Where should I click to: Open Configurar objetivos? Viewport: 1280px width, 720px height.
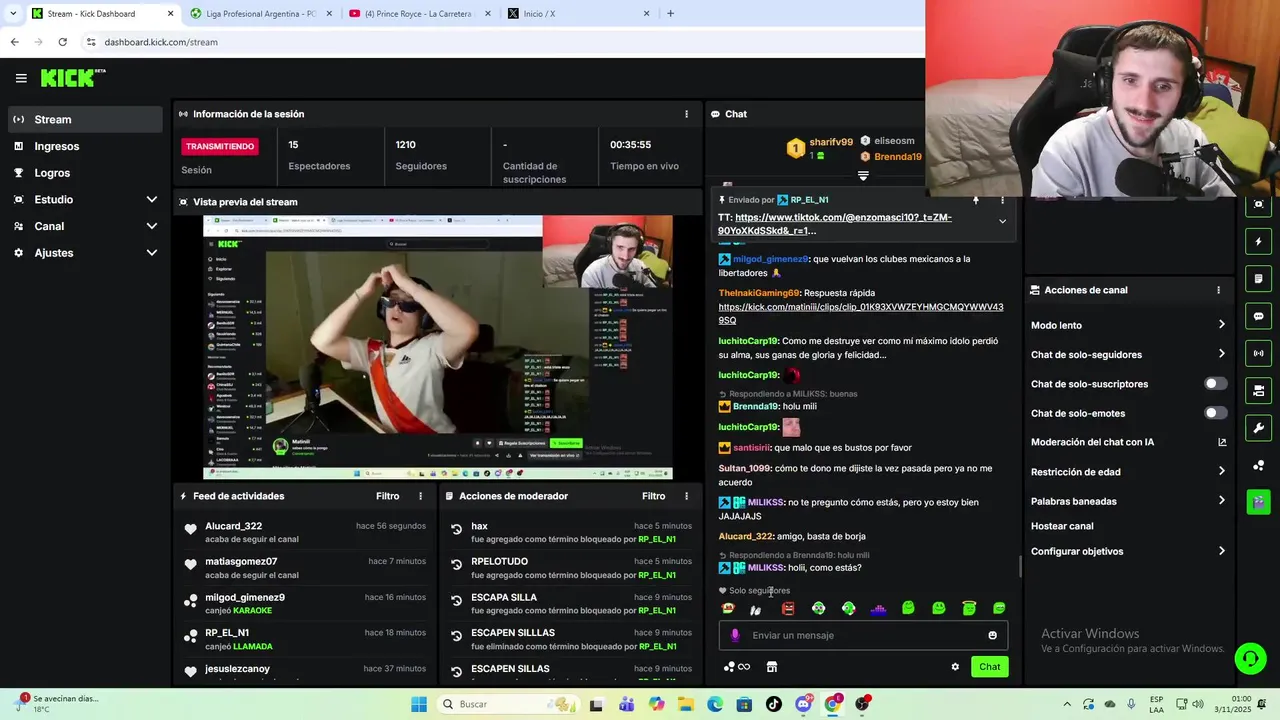click(1128, 551)
